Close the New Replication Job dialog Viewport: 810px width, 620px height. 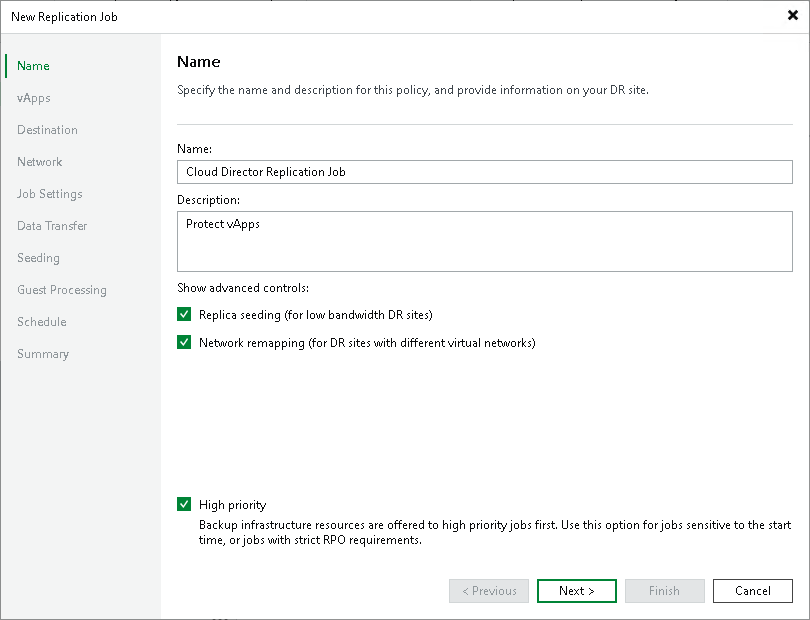[792, 16]
